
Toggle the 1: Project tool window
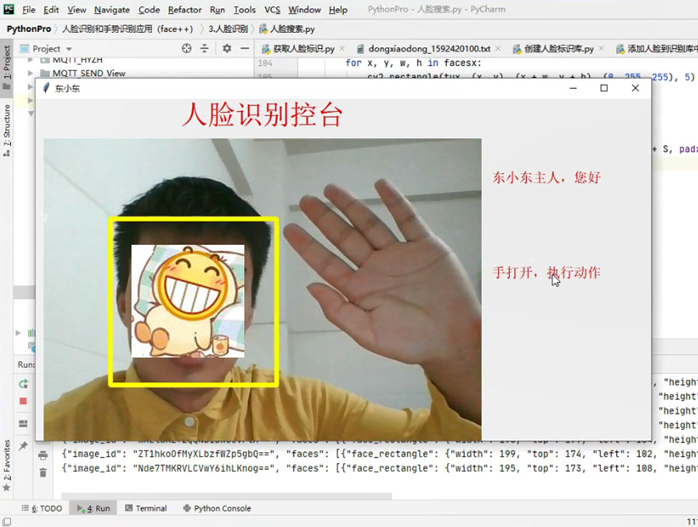7,67
